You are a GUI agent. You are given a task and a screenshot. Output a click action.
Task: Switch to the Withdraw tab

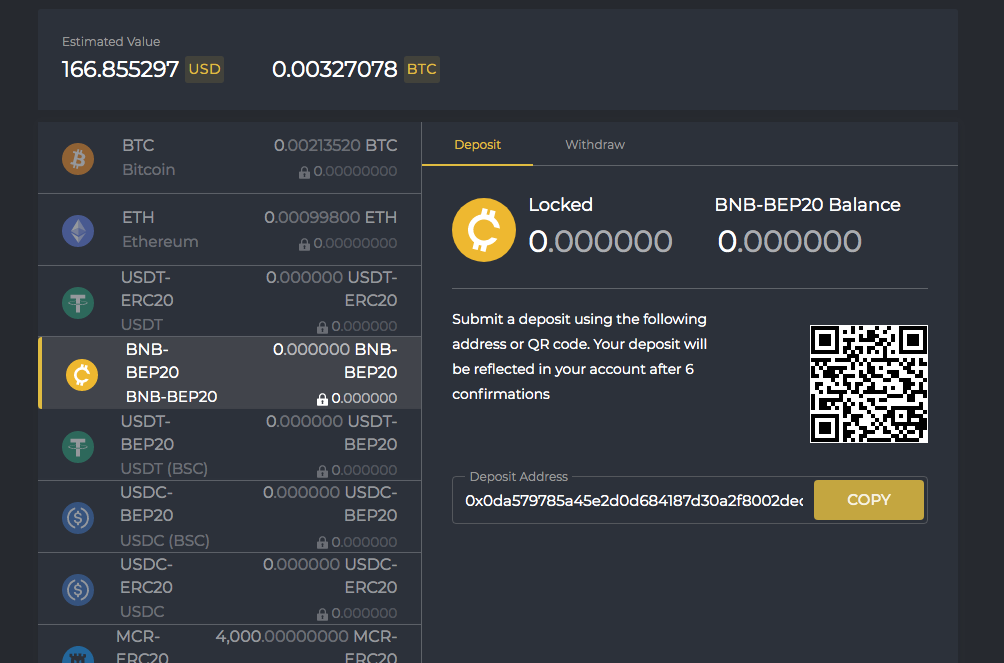[594, 144]
